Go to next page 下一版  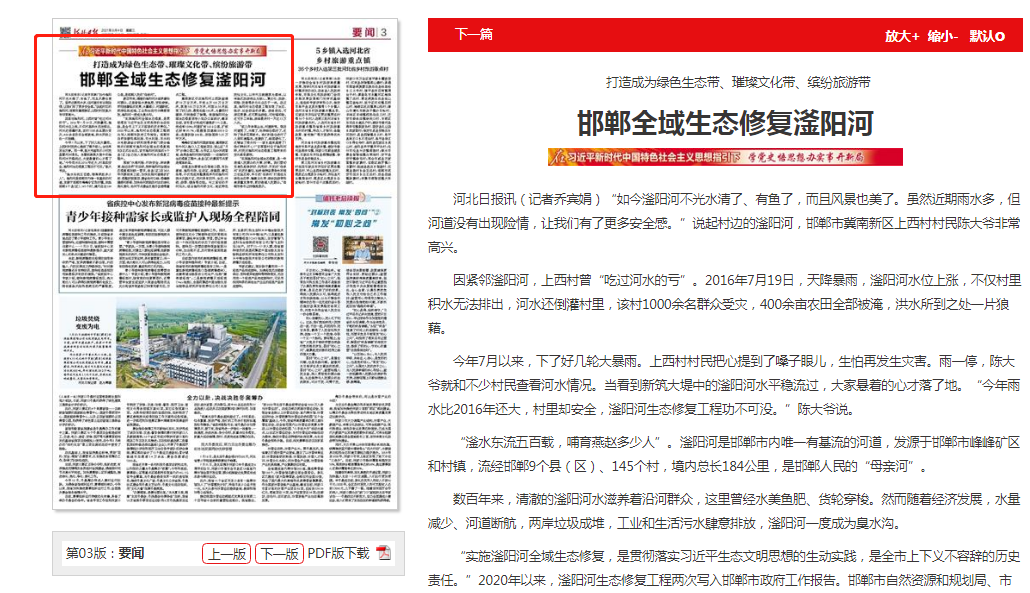pos(279,554)
